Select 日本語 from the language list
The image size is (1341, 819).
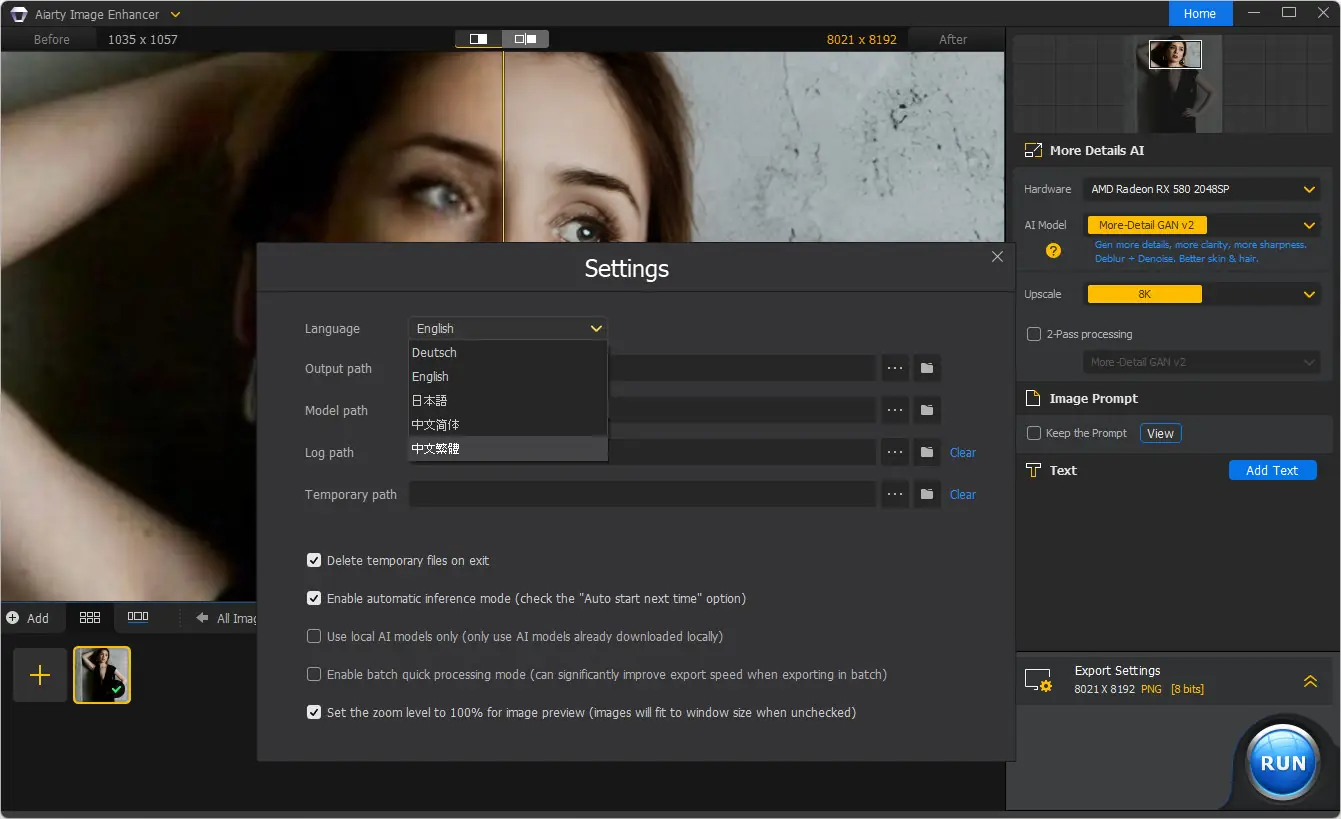(x=430, y=400)
